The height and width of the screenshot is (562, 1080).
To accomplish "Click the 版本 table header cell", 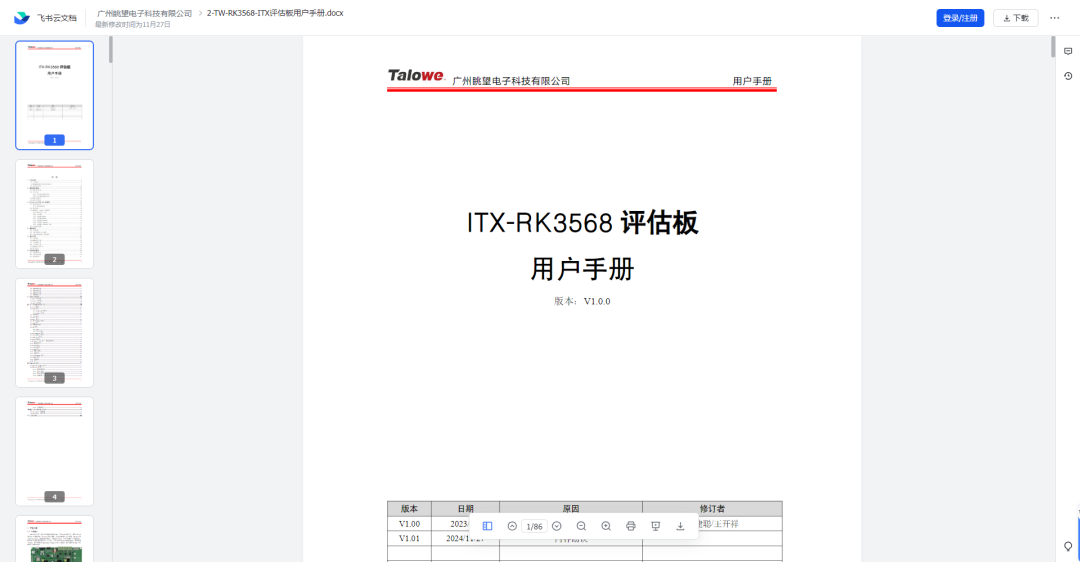I will point(409,509).
